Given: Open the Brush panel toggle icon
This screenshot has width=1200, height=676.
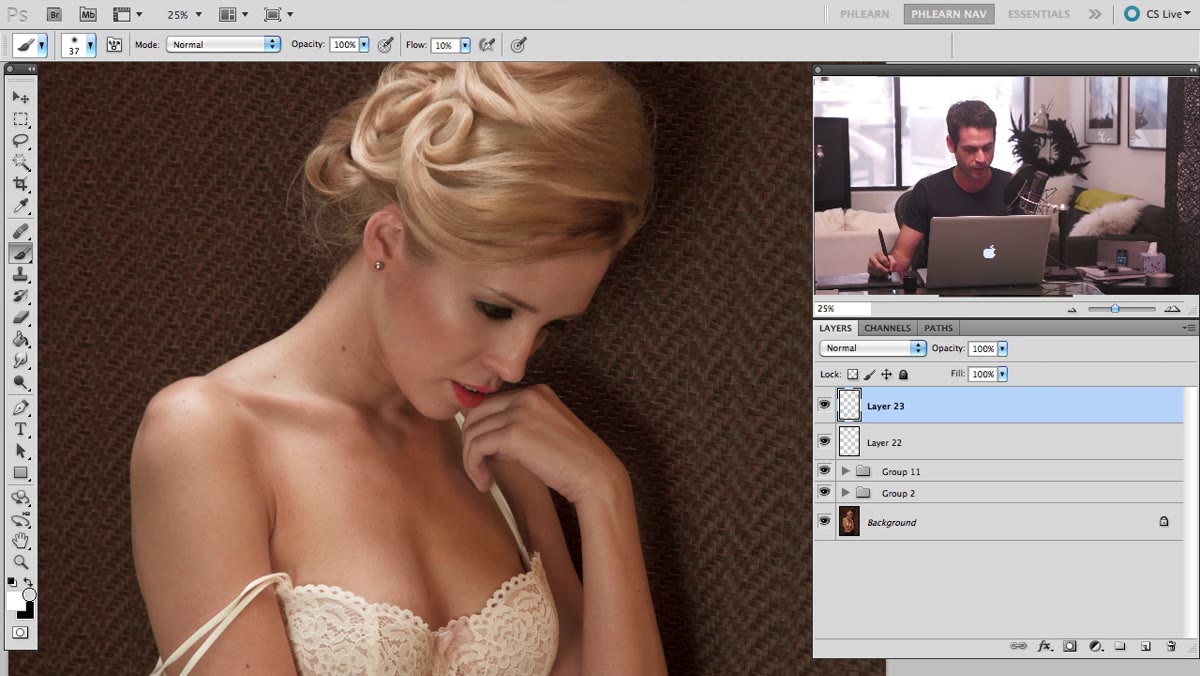Looking at the screenshot, I should pyautogui.click(x=114, y=45).
